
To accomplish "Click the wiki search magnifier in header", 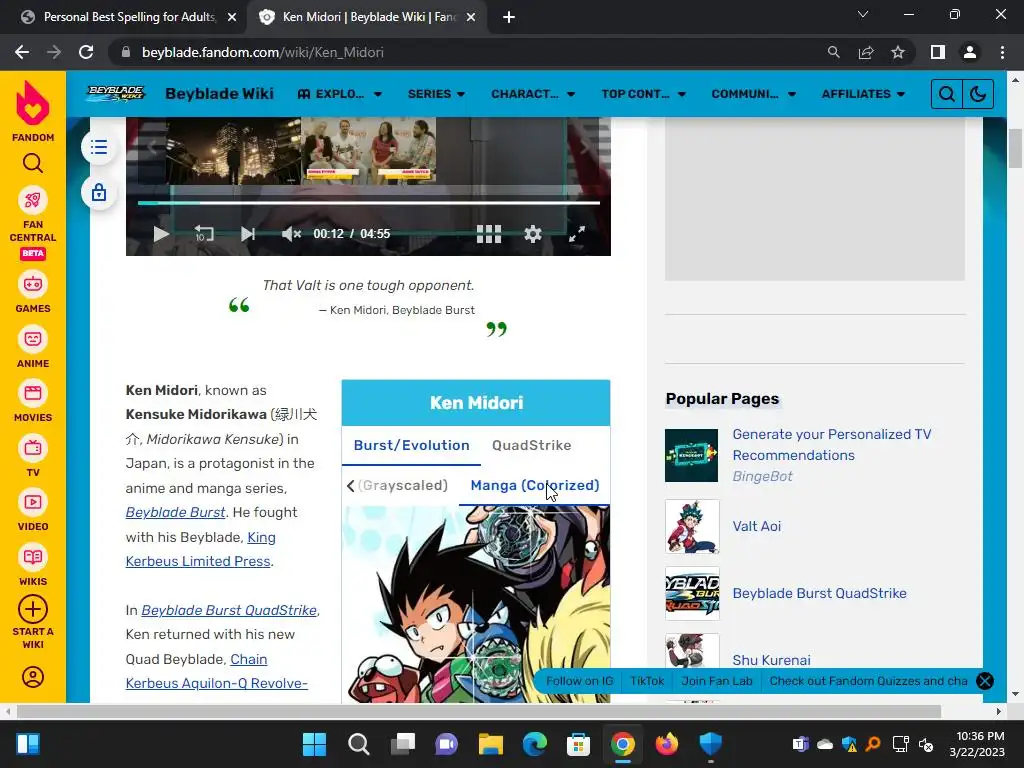I will [x=946, y=94].
